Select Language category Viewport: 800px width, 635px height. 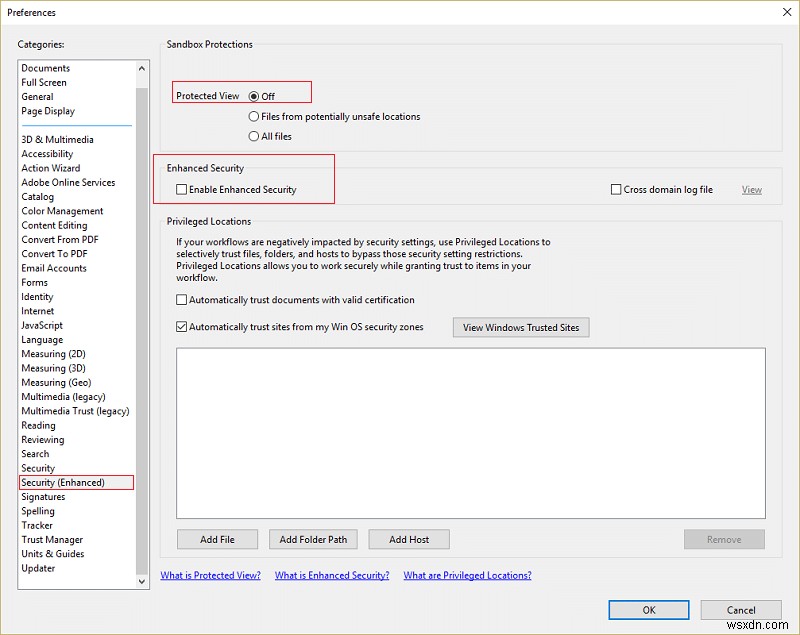pyautogui.click(x=42, y=339)
